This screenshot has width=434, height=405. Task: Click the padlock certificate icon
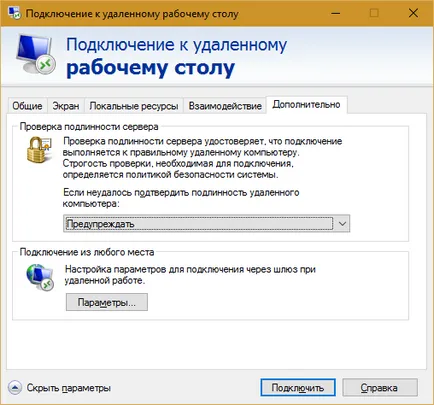(x=40, y=151)
